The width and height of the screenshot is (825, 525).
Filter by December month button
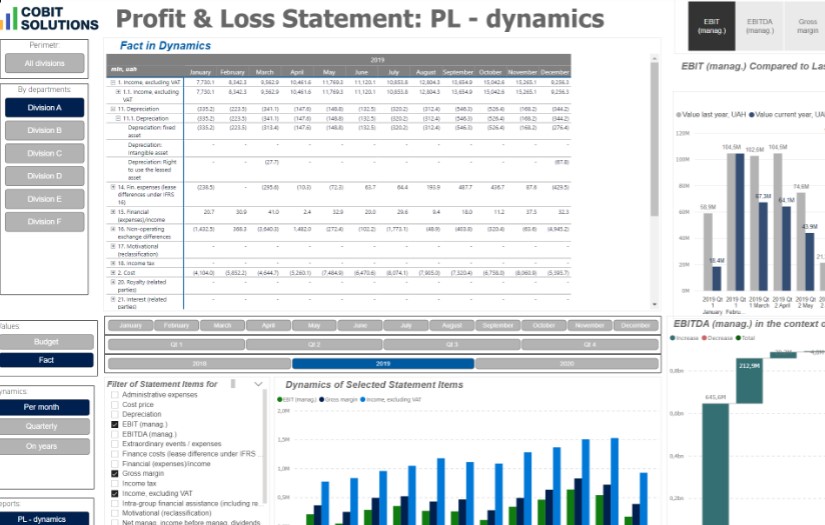636,326
